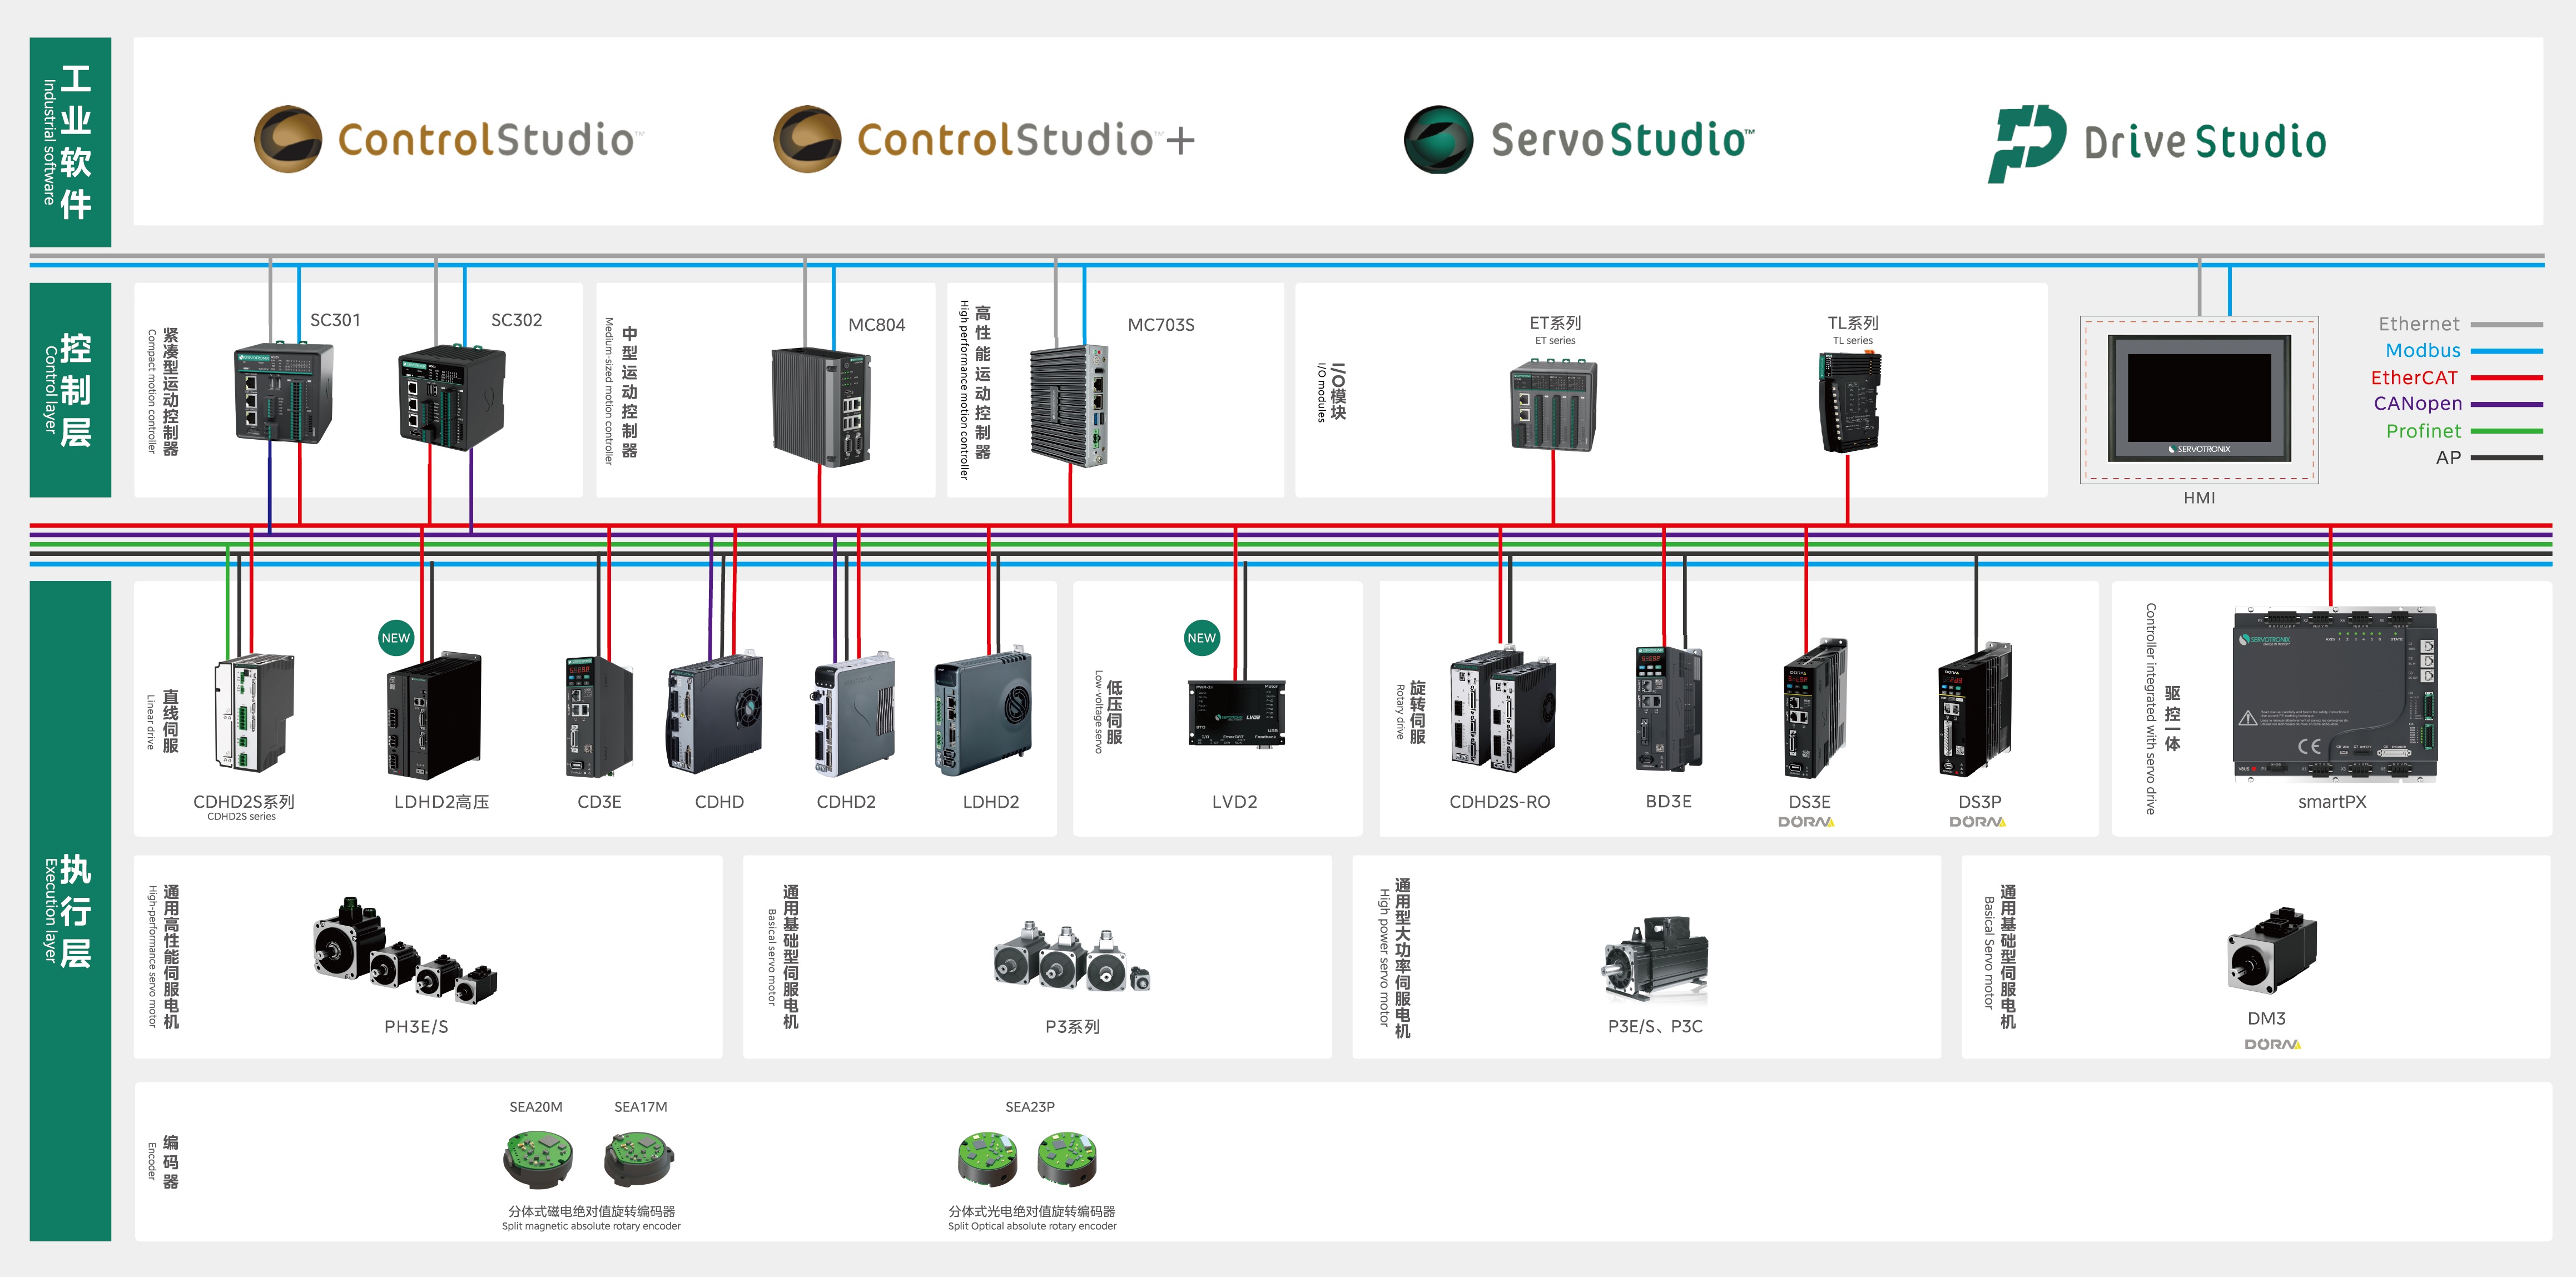Click the "CDHD2S系列" label
This screenshot has width=2576, height=1277.
point(243,802)
